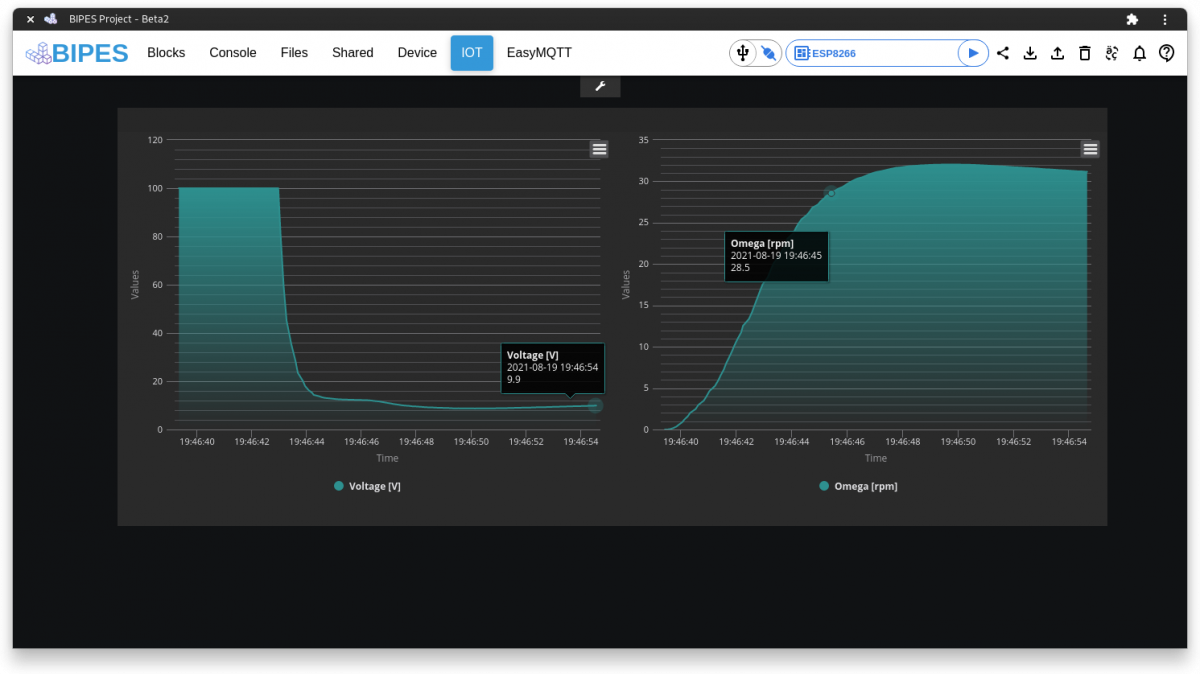Share the current BIPES project
Image resolution: width=1200 pixels, height=674 pixels.
point(1003,52)
